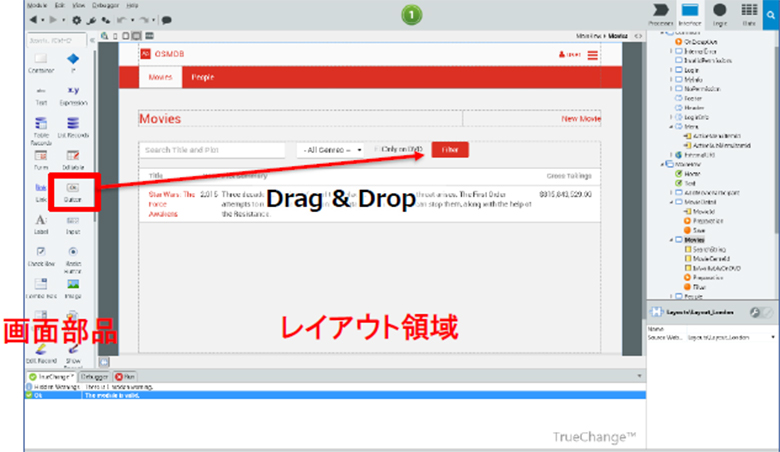780x452 pixels.
Task: Open the search magnifier in top-right
Action: pos(771,15)
